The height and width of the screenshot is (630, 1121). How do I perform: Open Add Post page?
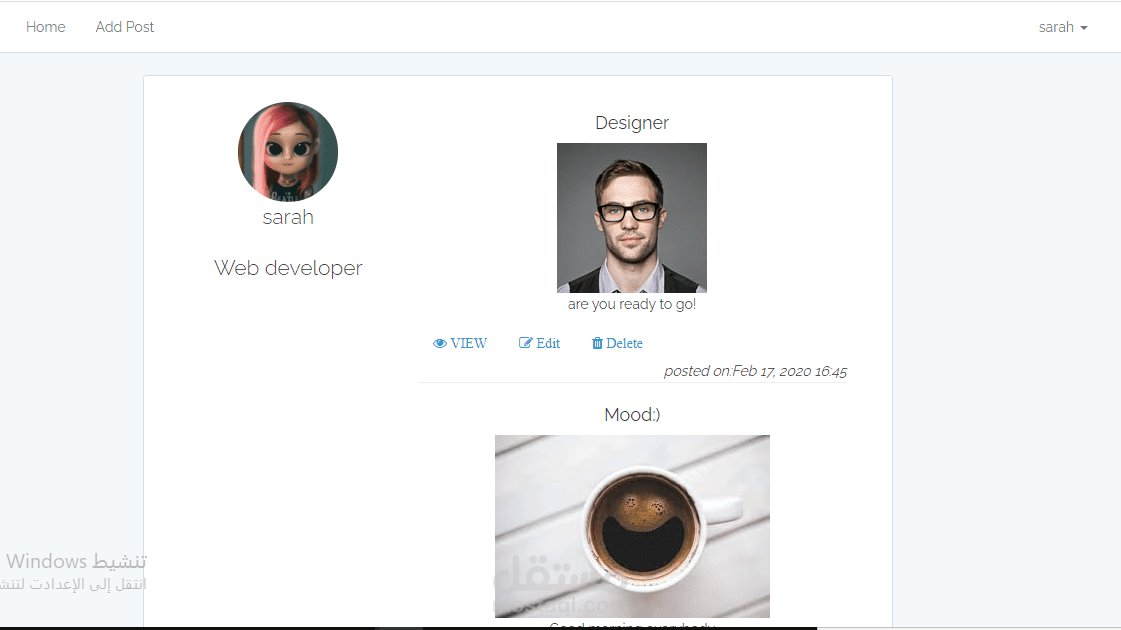(x=124, y=27)
